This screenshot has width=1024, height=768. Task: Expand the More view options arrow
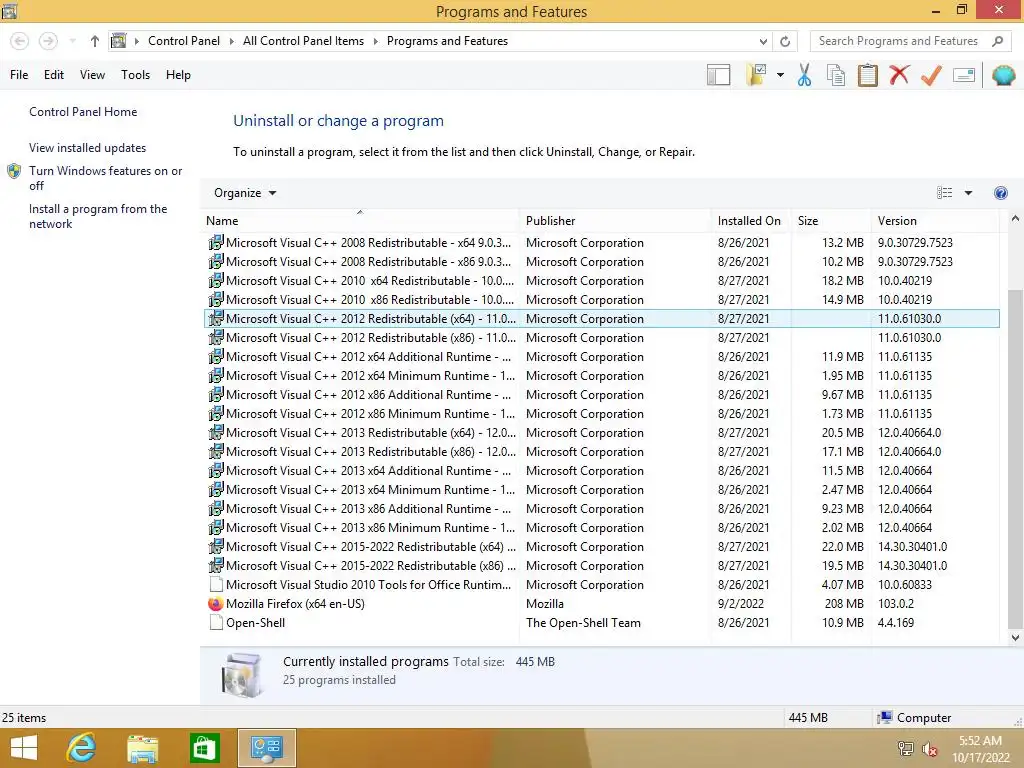tap(968, 193)
